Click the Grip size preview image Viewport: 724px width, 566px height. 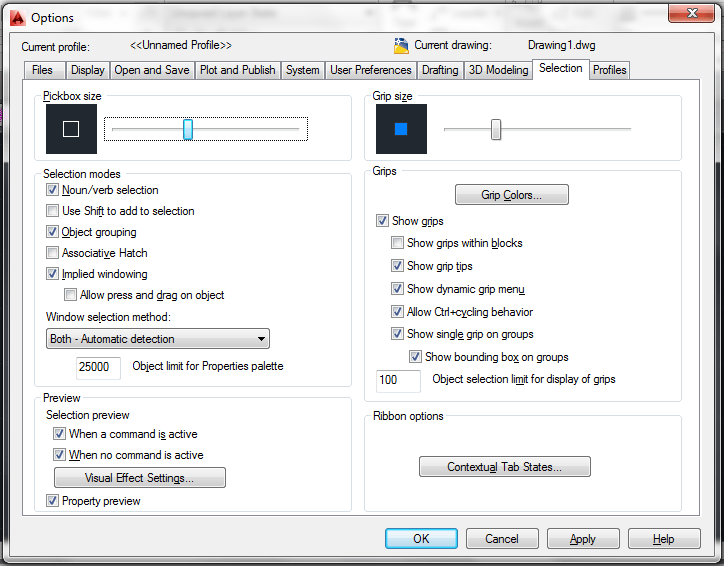click(x=401, y=129)
